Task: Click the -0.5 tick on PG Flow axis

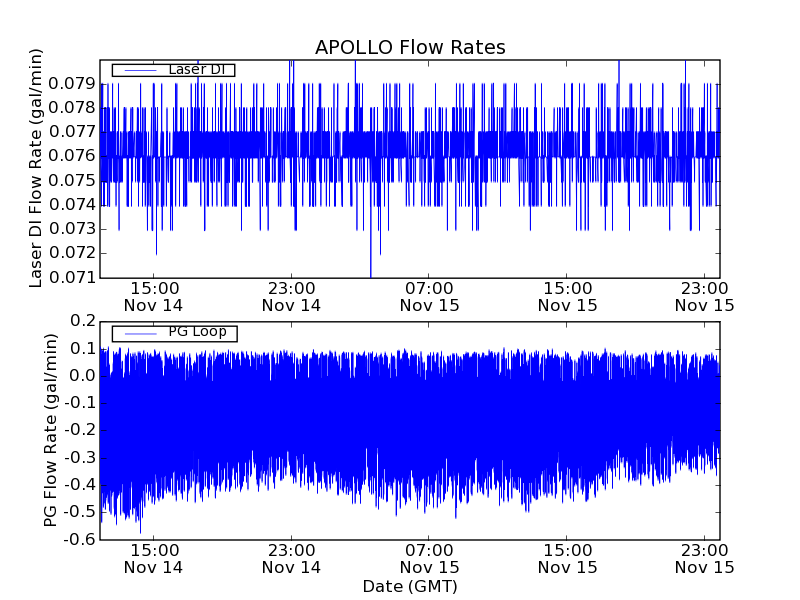Action: (80, 512)
